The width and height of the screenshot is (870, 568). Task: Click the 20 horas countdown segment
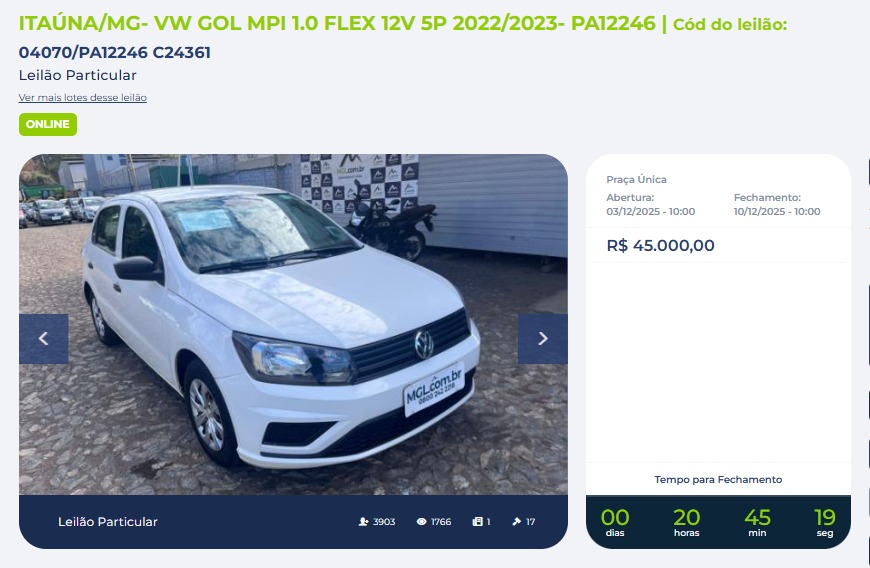coord(686,523)
